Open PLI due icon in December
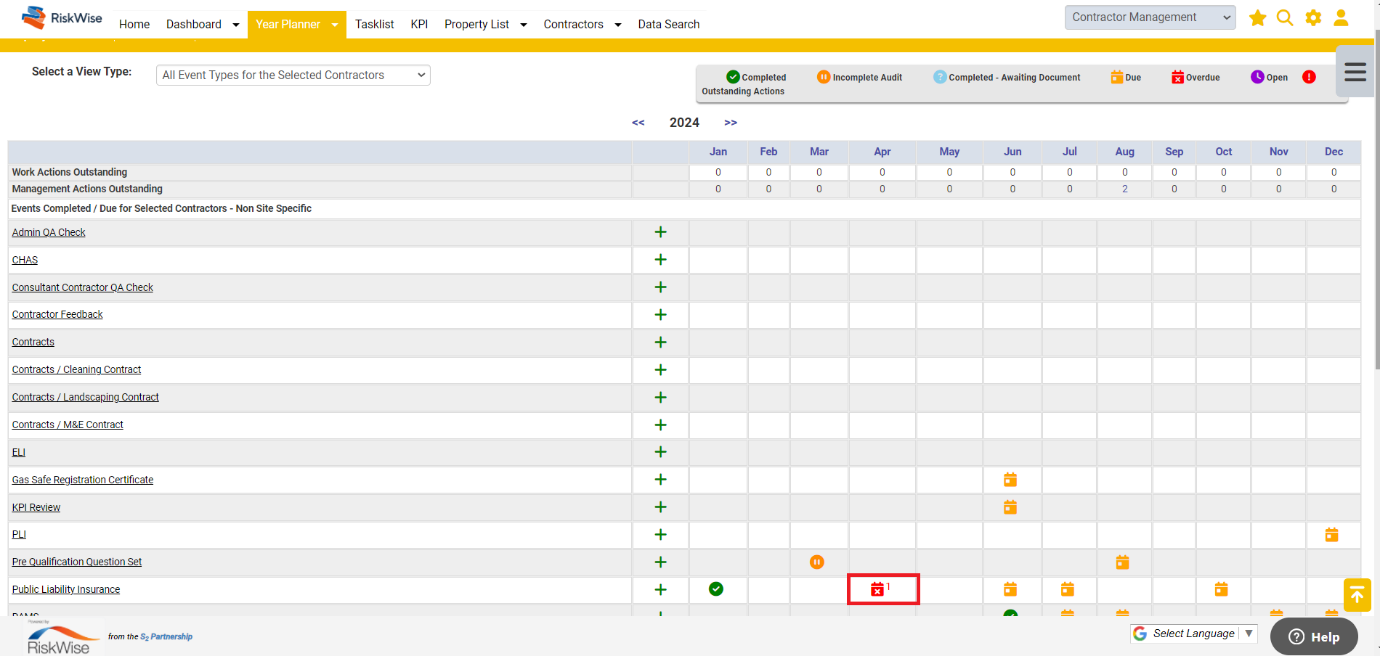The image size is (1380, 656). click(x=1332, y=535)
